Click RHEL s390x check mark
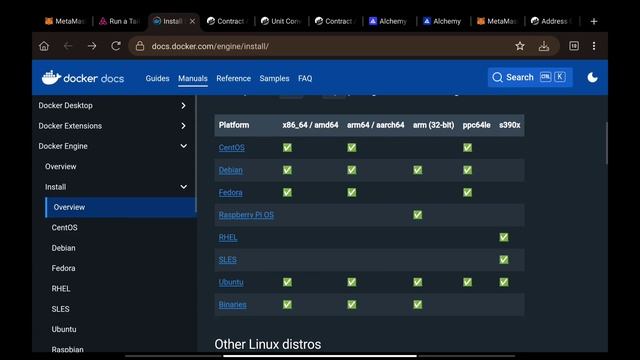The width and height of the screenshot is (640, 360). [504, 238]
